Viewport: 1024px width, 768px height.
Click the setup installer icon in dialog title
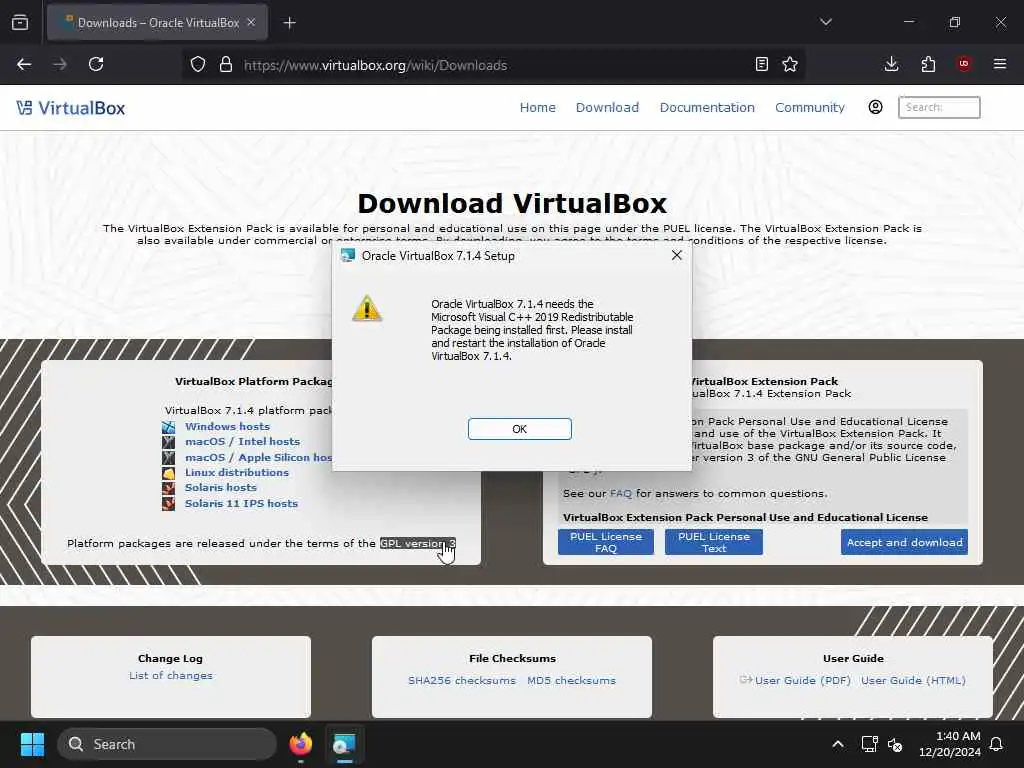click(348, 255)
